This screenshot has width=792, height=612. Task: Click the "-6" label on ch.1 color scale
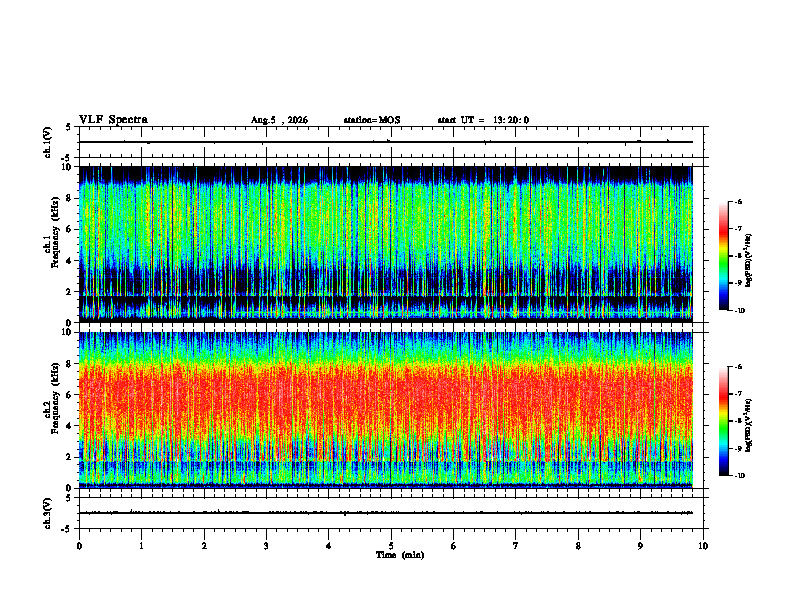[x=738, y=202]
